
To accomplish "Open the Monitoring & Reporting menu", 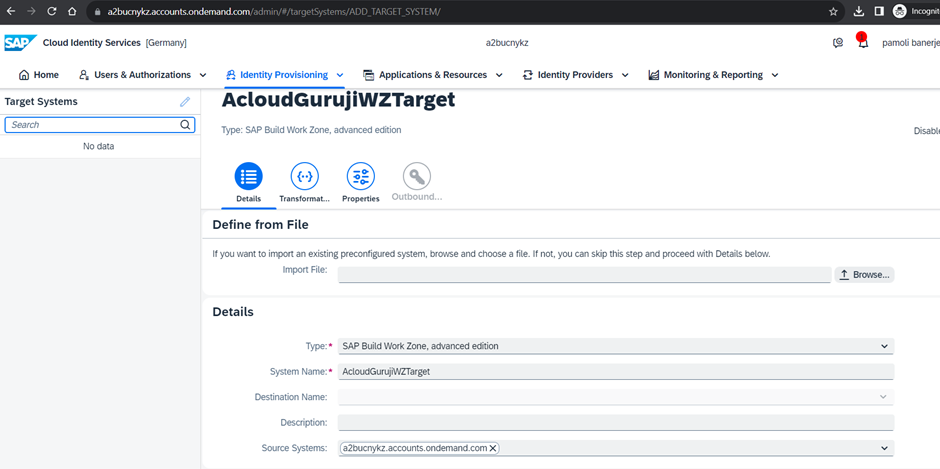I will [x=713, y=75].
